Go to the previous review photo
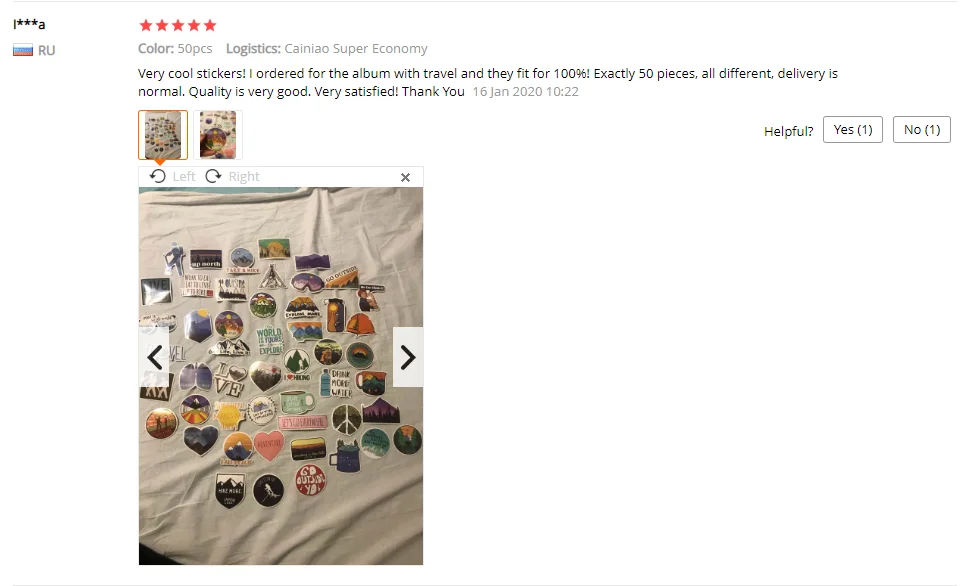Image resolution: width=967 pixels, height=586 pixels. [x=154, y=357]
